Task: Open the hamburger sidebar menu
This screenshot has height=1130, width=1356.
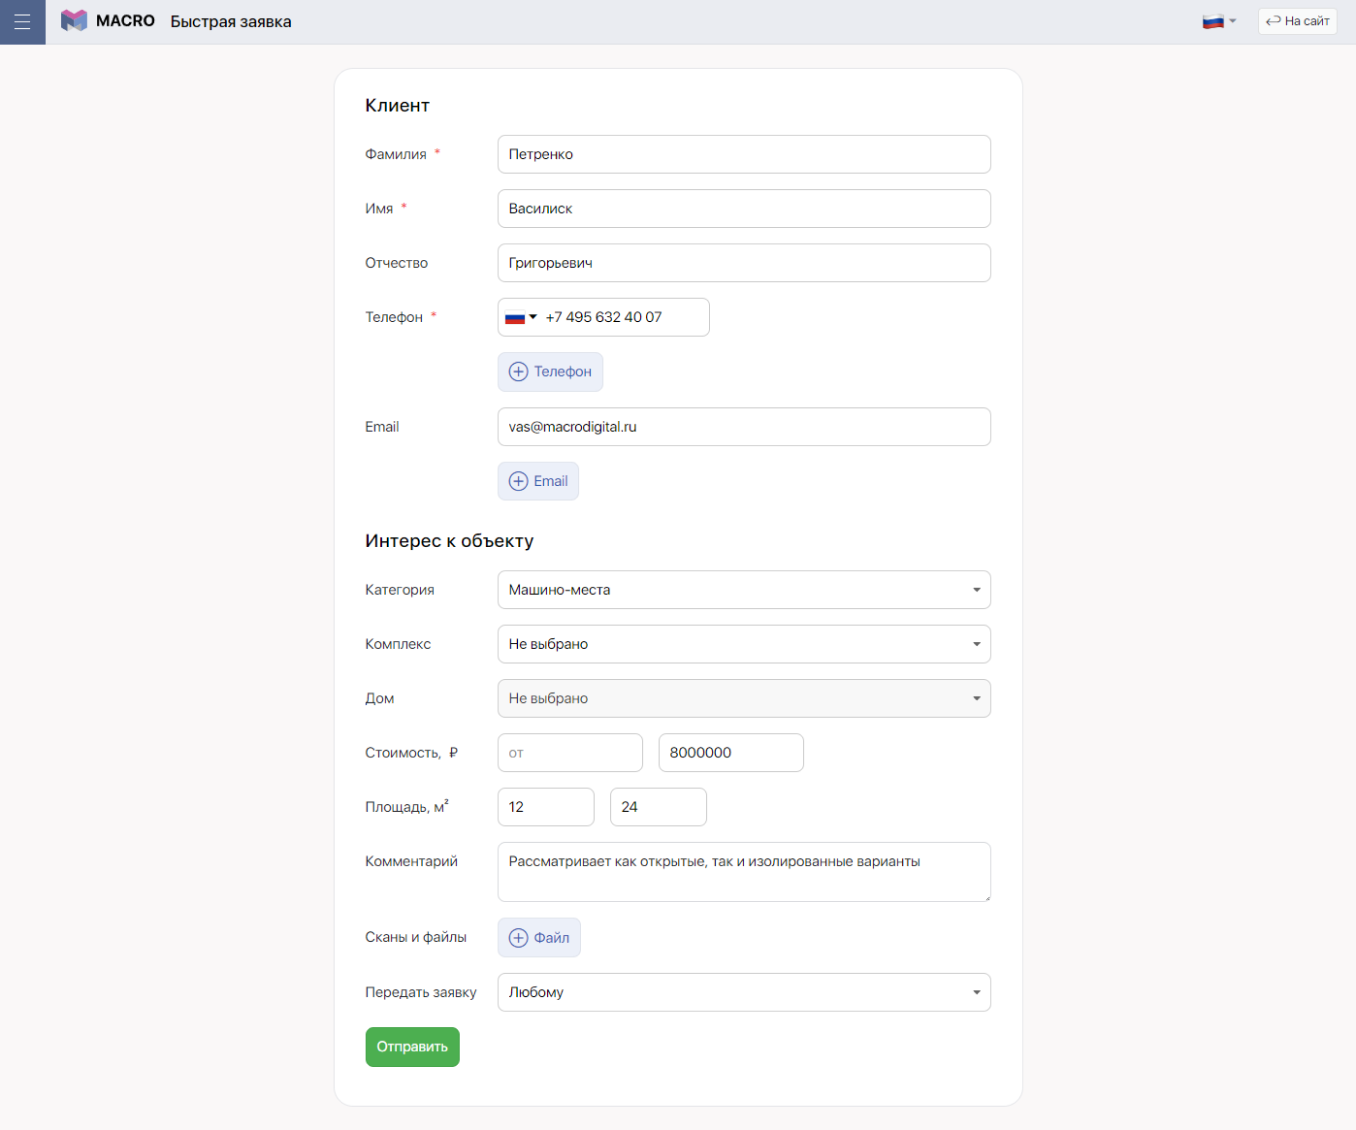Action: click(x=22, y=22)
